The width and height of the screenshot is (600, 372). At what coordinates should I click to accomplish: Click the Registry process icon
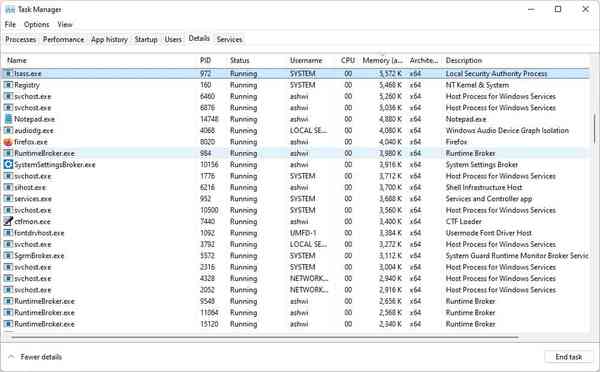8,85
